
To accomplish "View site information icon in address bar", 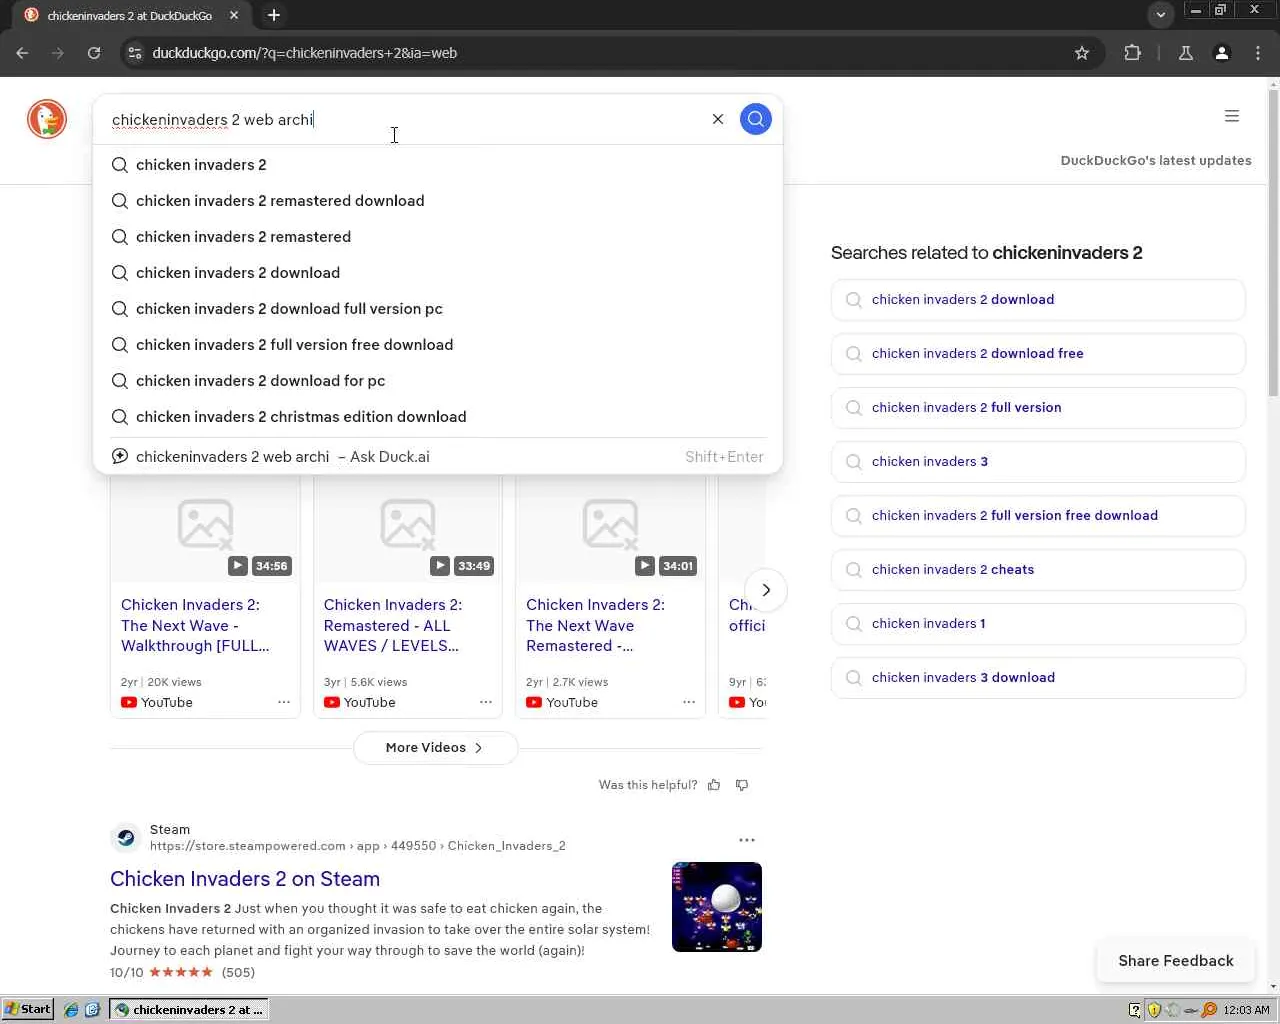I will (135, 53).
